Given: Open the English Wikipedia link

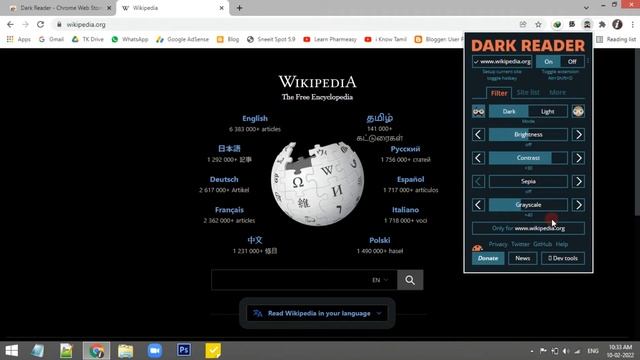Looking at the screenshot, I should click(x=255, y=118).
